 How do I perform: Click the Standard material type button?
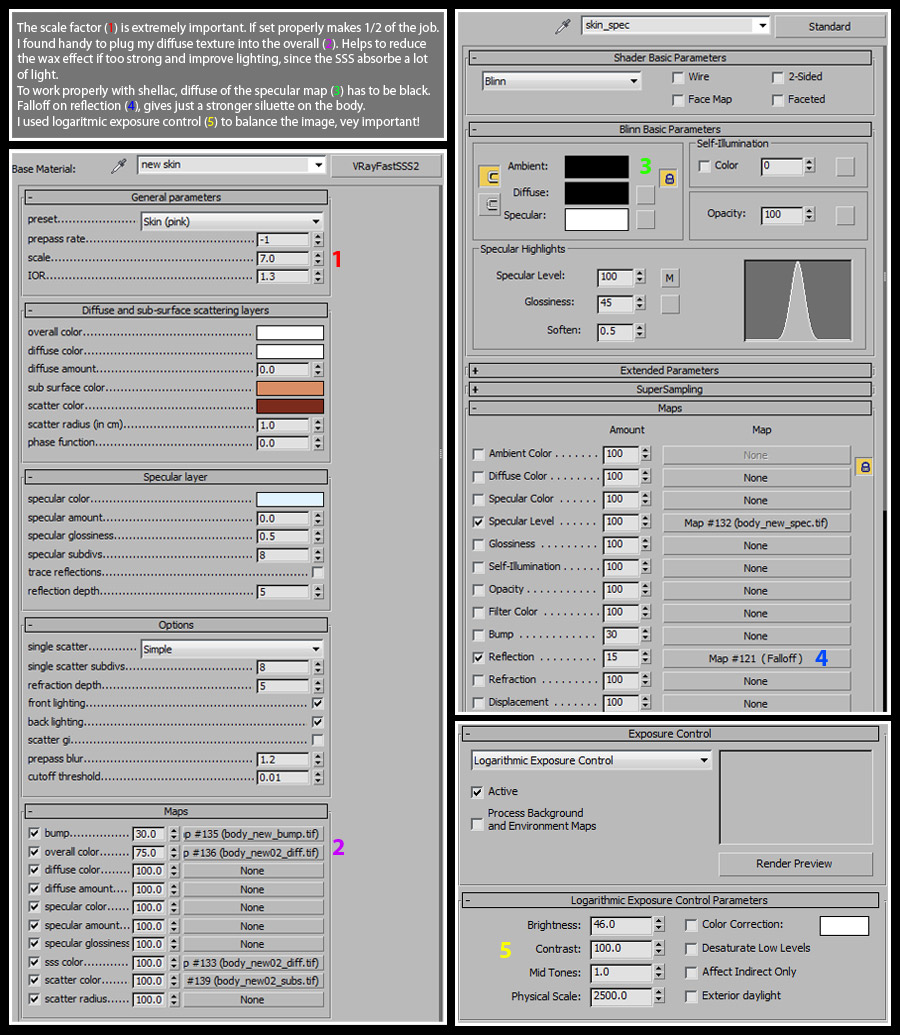click(829, 26)
